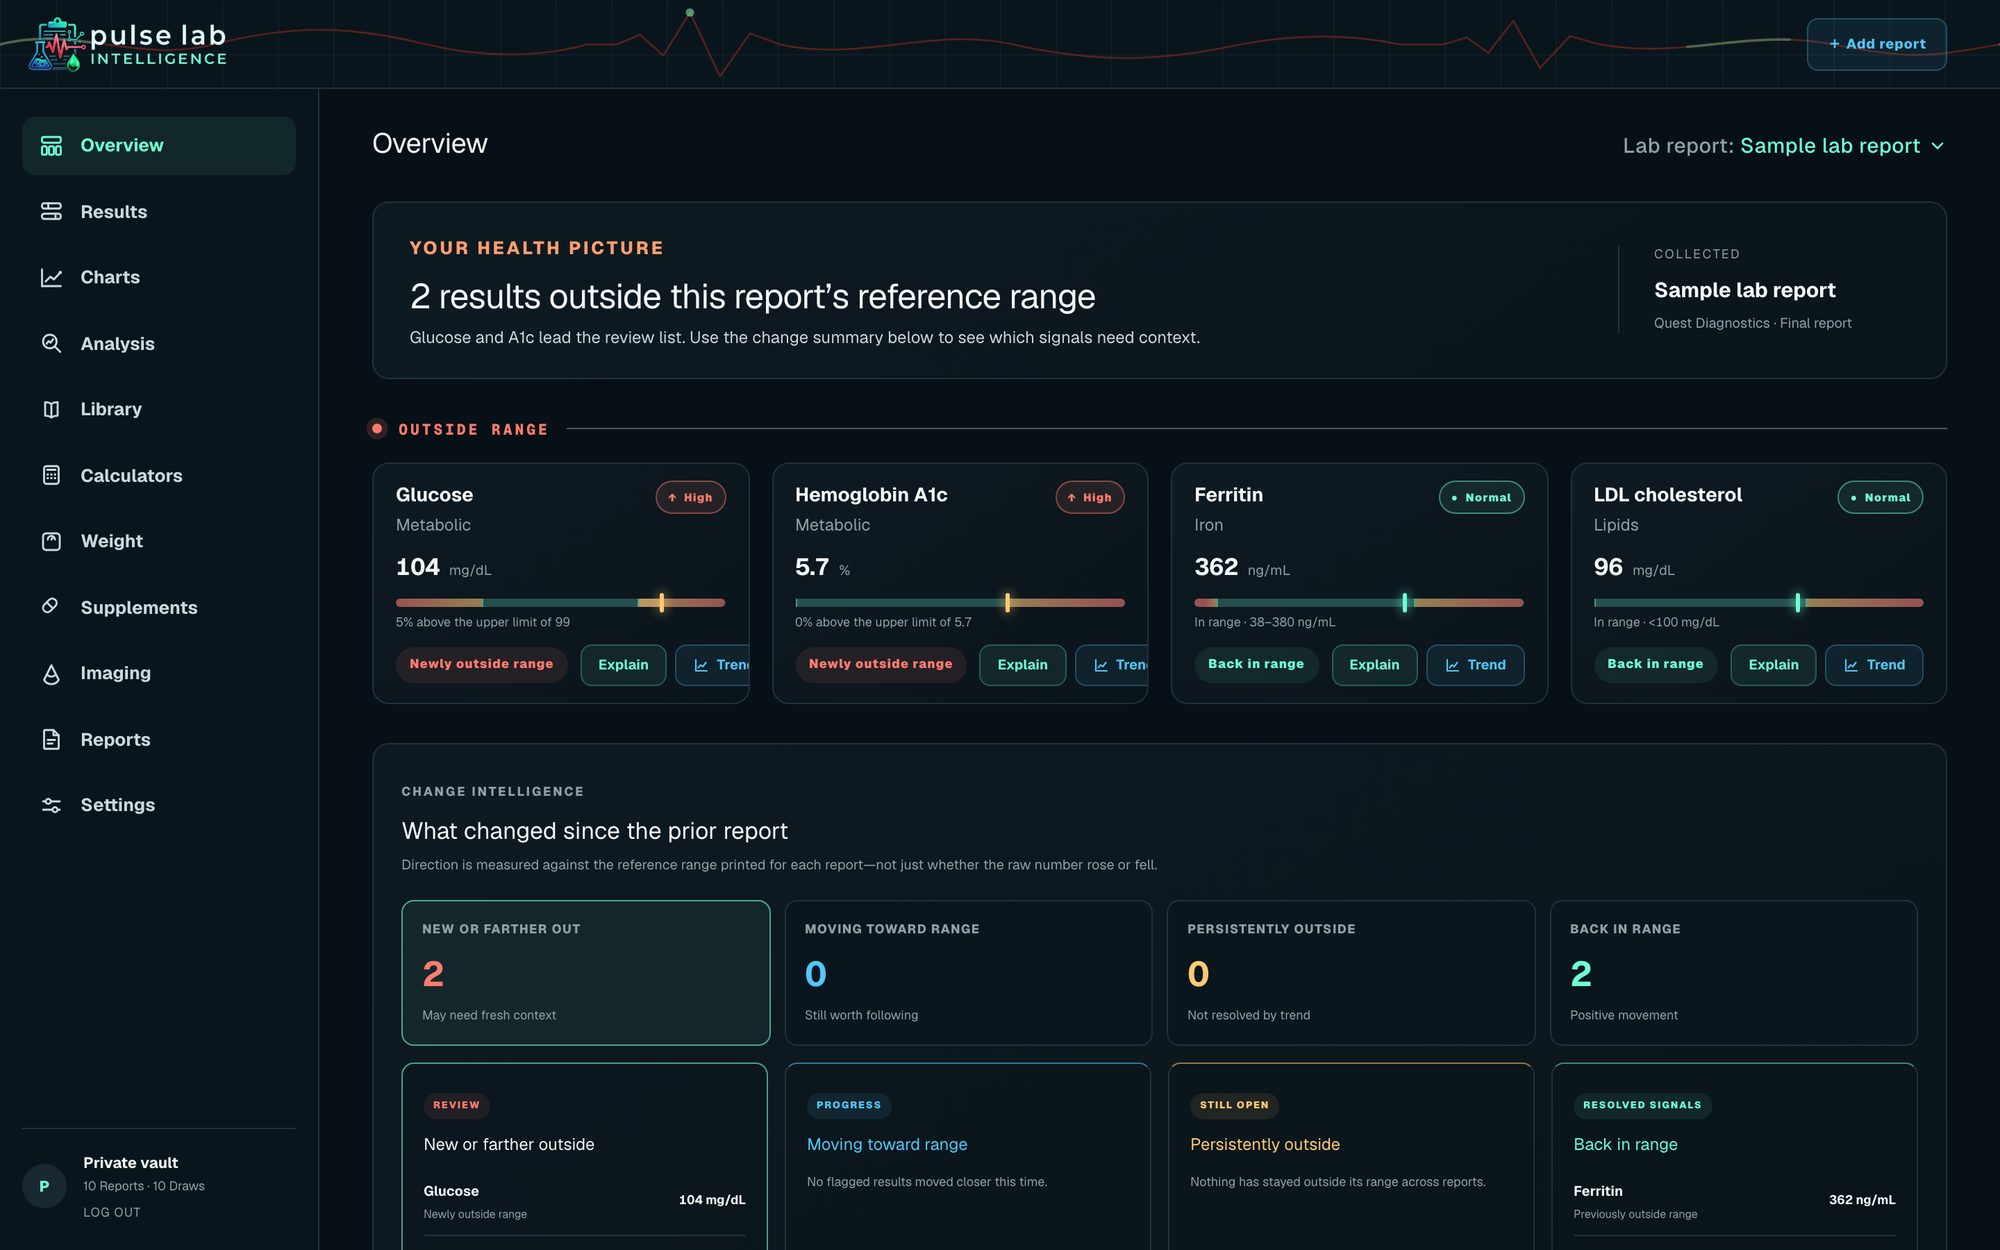Click the REVIEW tag

pyautogui.click(x=456, y=1105)
